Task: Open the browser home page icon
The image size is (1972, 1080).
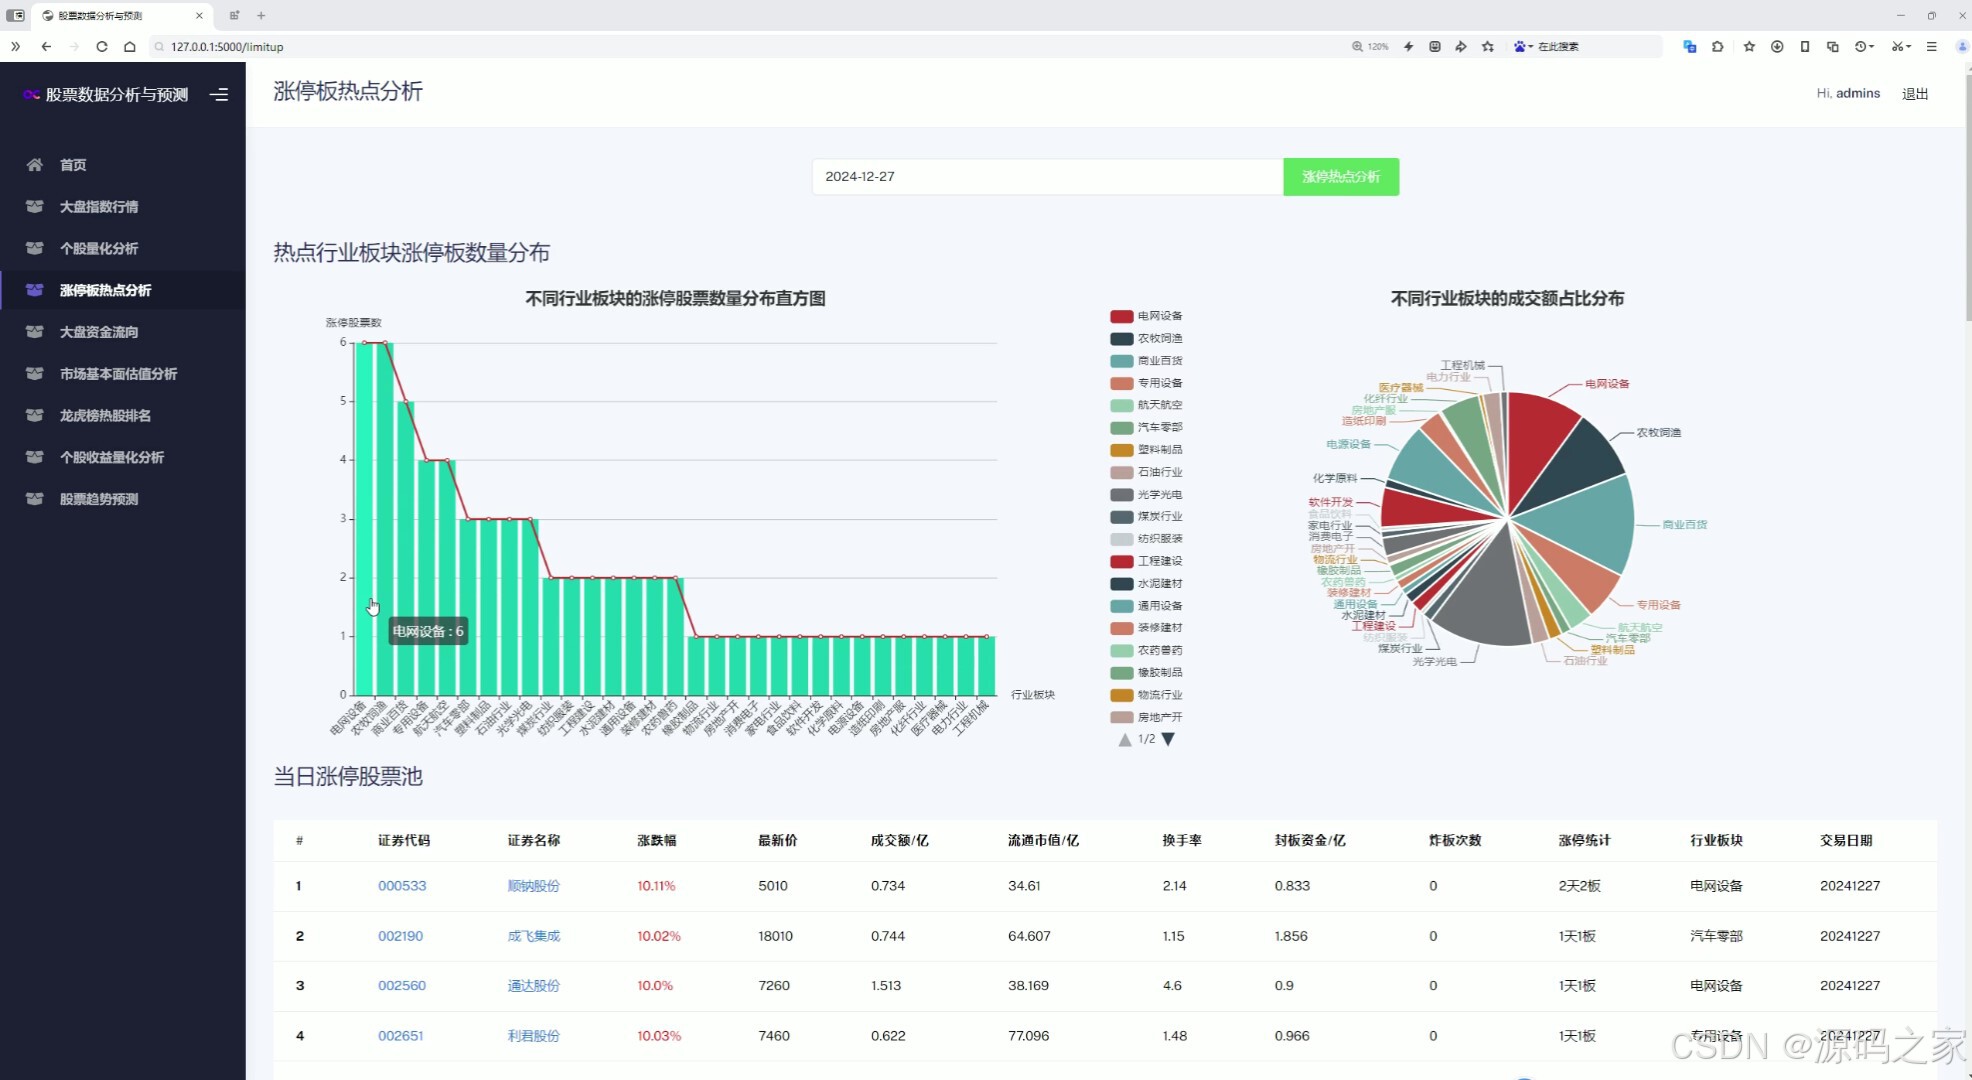Action: tap(130, 47)
